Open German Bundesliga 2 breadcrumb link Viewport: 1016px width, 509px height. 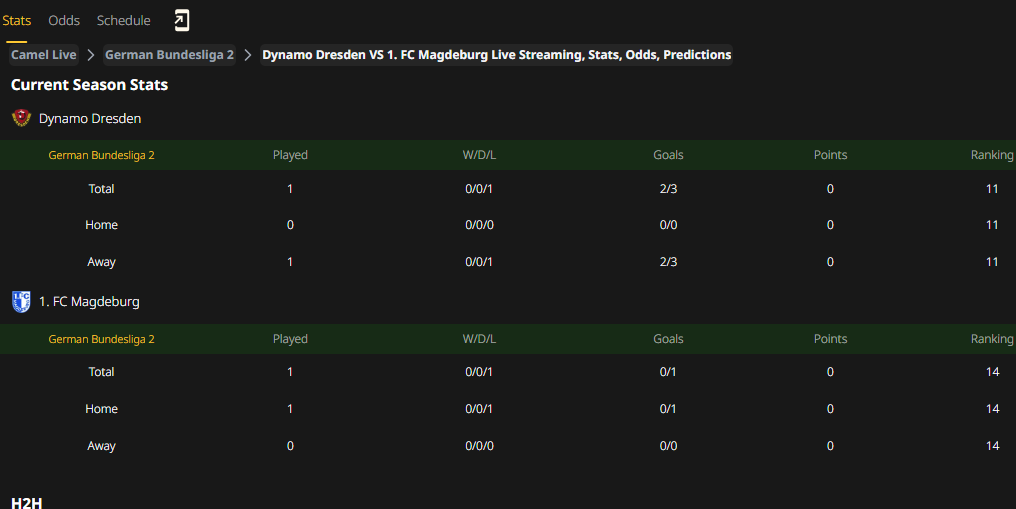point(169,55)
